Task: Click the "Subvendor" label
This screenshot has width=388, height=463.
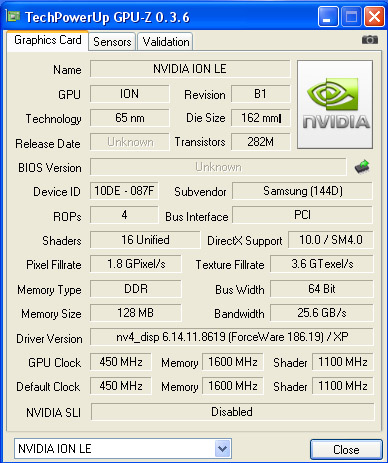Action: click(x=200, y=192)
